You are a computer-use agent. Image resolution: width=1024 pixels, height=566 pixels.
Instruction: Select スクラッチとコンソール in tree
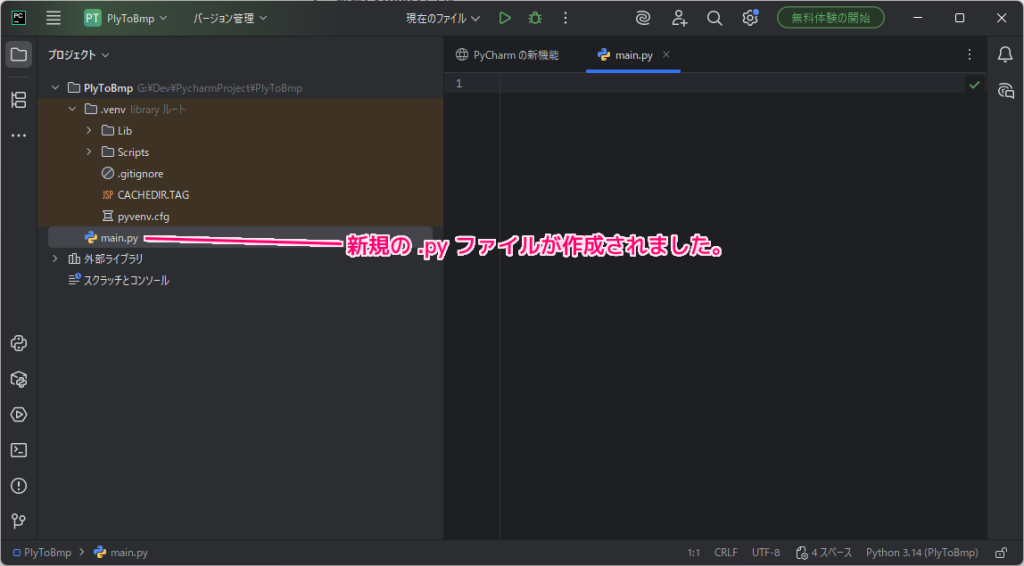(119, 281)
